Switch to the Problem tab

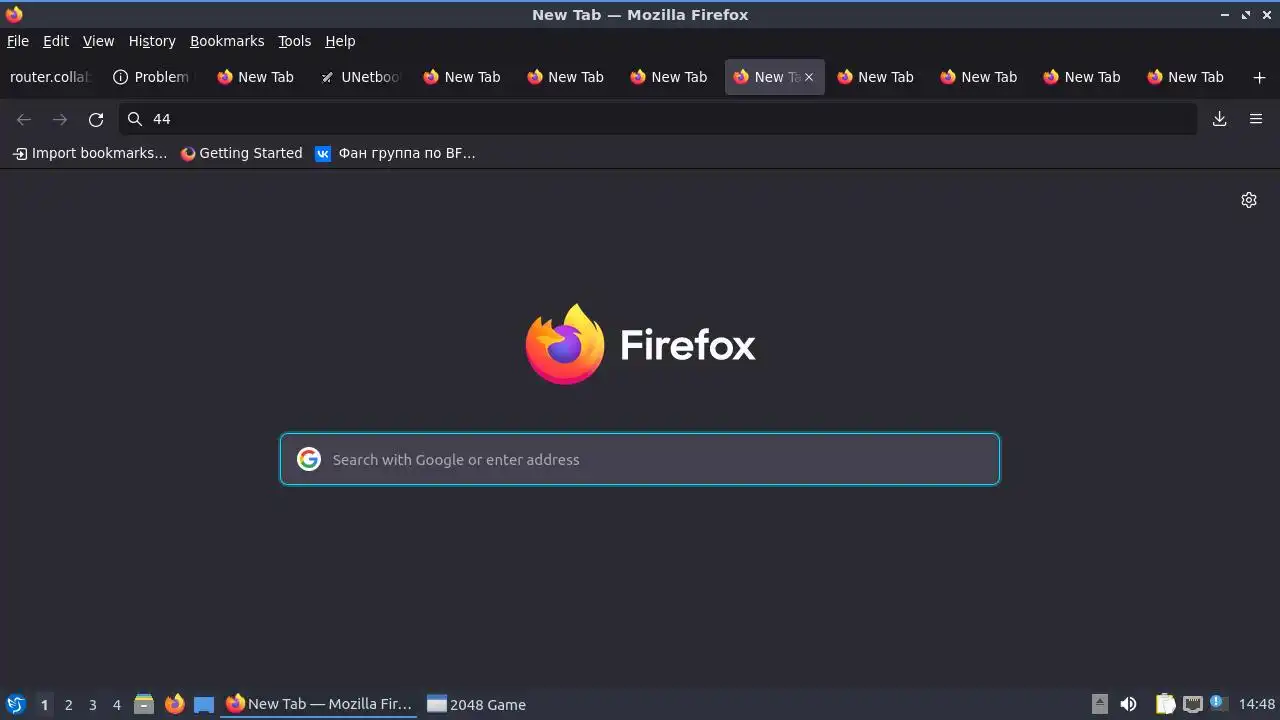coord(152,77)
